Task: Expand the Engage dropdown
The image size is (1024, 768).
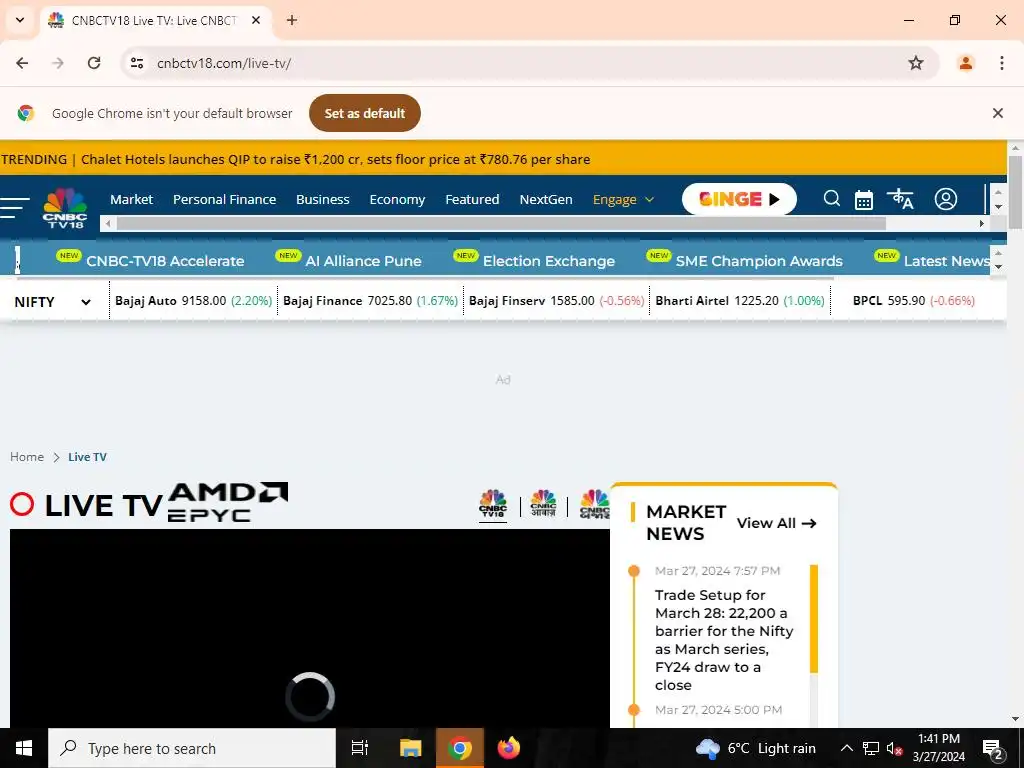Action: [623, 199]
